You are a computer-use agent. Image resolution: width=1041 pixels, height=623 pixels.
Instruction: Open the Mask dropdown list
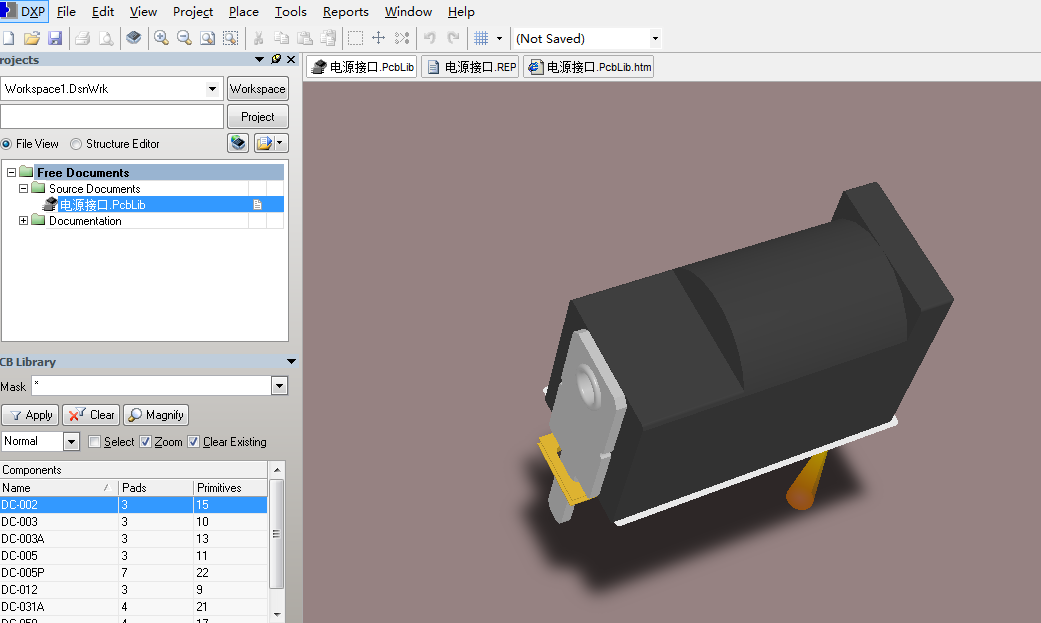pos(280,386)
